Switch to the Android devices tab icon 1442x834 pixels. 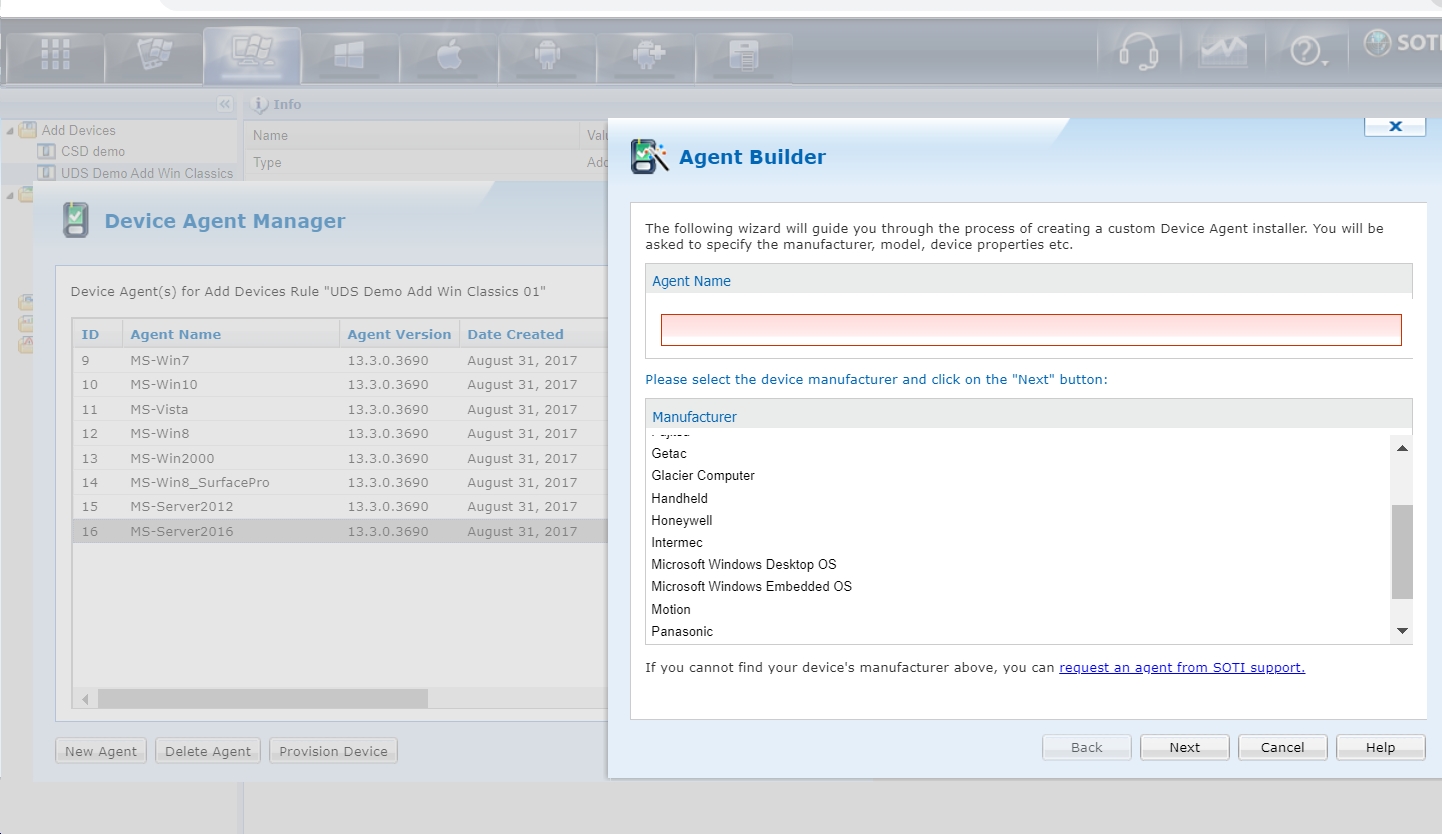click(x=546, y=56)
